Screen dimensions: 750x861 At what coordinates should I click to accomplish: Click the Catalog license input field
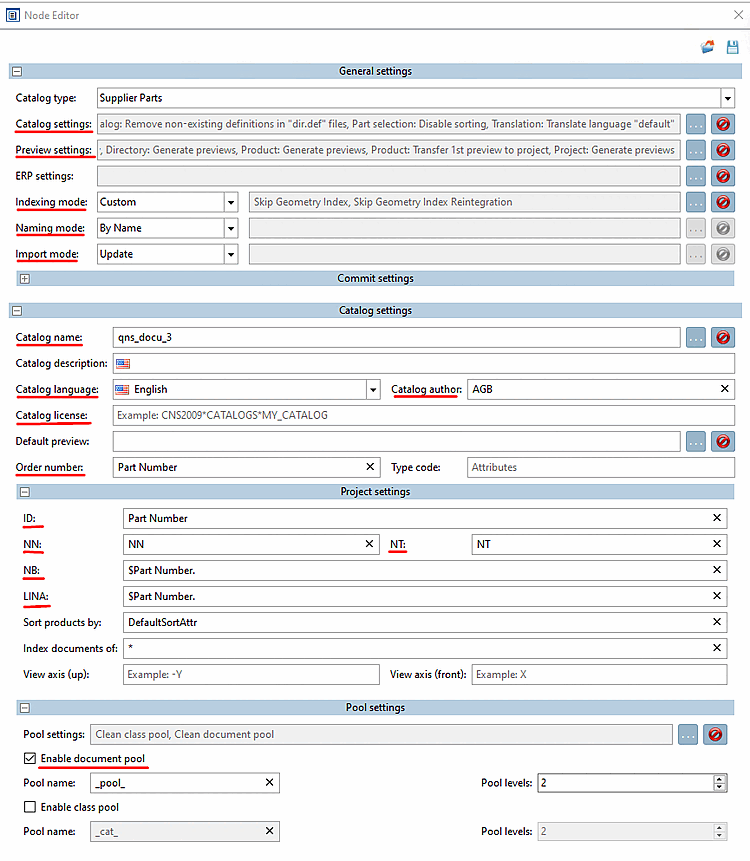click(423, 416)
